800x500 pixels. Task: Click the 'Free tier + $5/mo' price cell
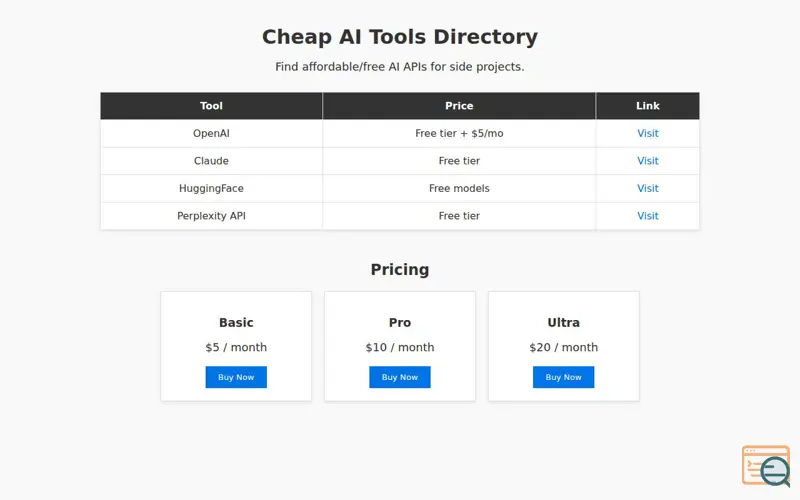pyautogui.click(x=459, y=133)
